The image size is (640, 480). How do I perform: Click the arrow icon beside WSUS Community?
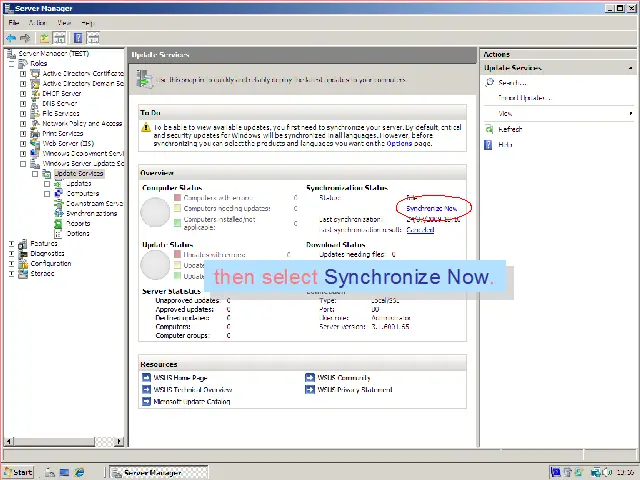pos(310,378)
